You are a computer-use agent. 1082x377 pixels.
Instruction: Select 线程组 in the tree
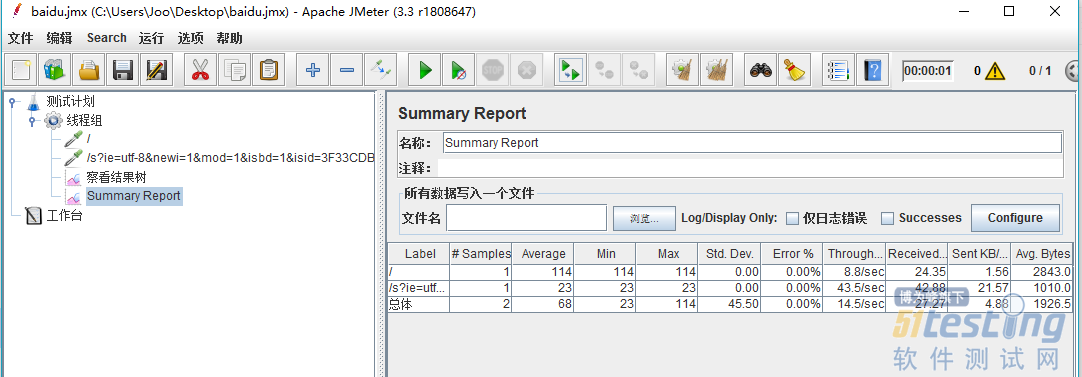coord(84,121)
